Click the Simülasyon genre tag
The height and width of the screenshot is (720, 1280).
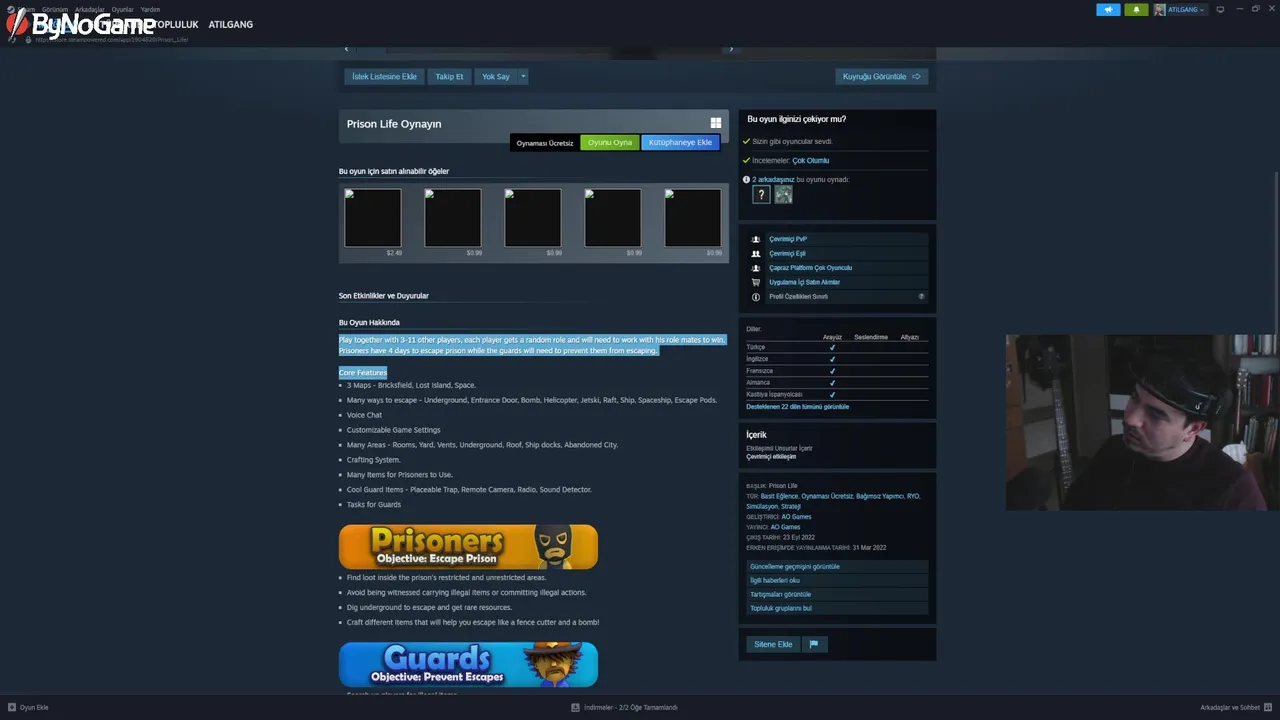point(761,506)
